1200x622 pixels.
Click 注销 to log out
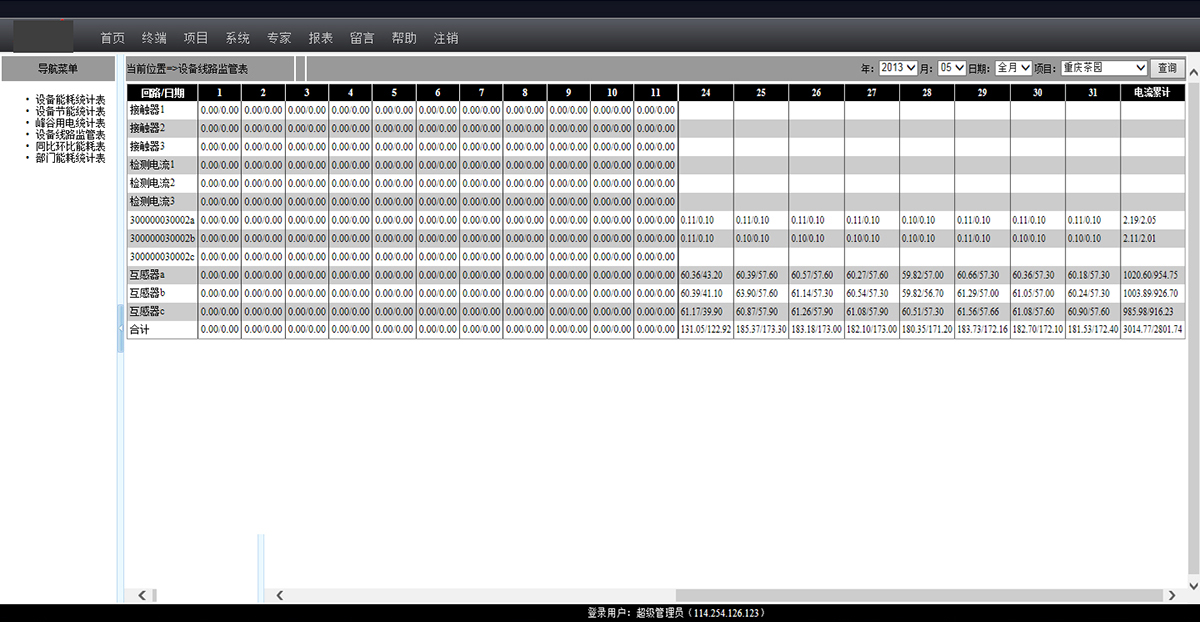[x=446, y=38]
